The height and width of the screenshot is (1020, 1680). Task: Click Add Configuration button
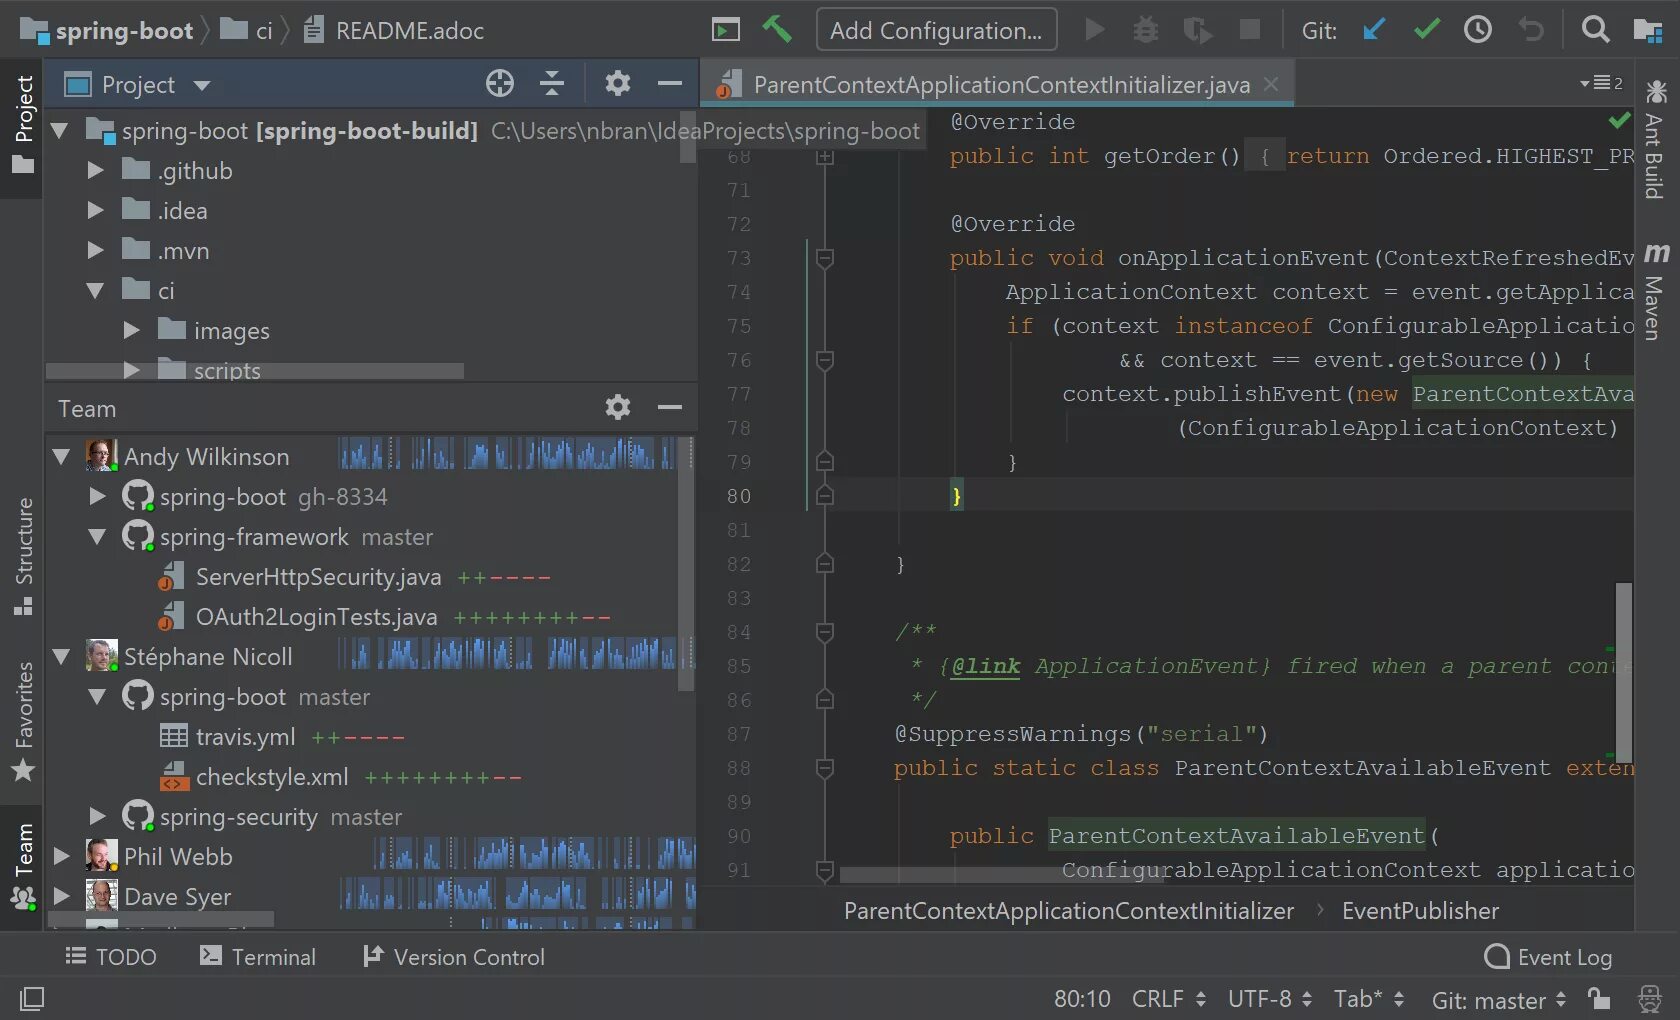click(936, 30)
